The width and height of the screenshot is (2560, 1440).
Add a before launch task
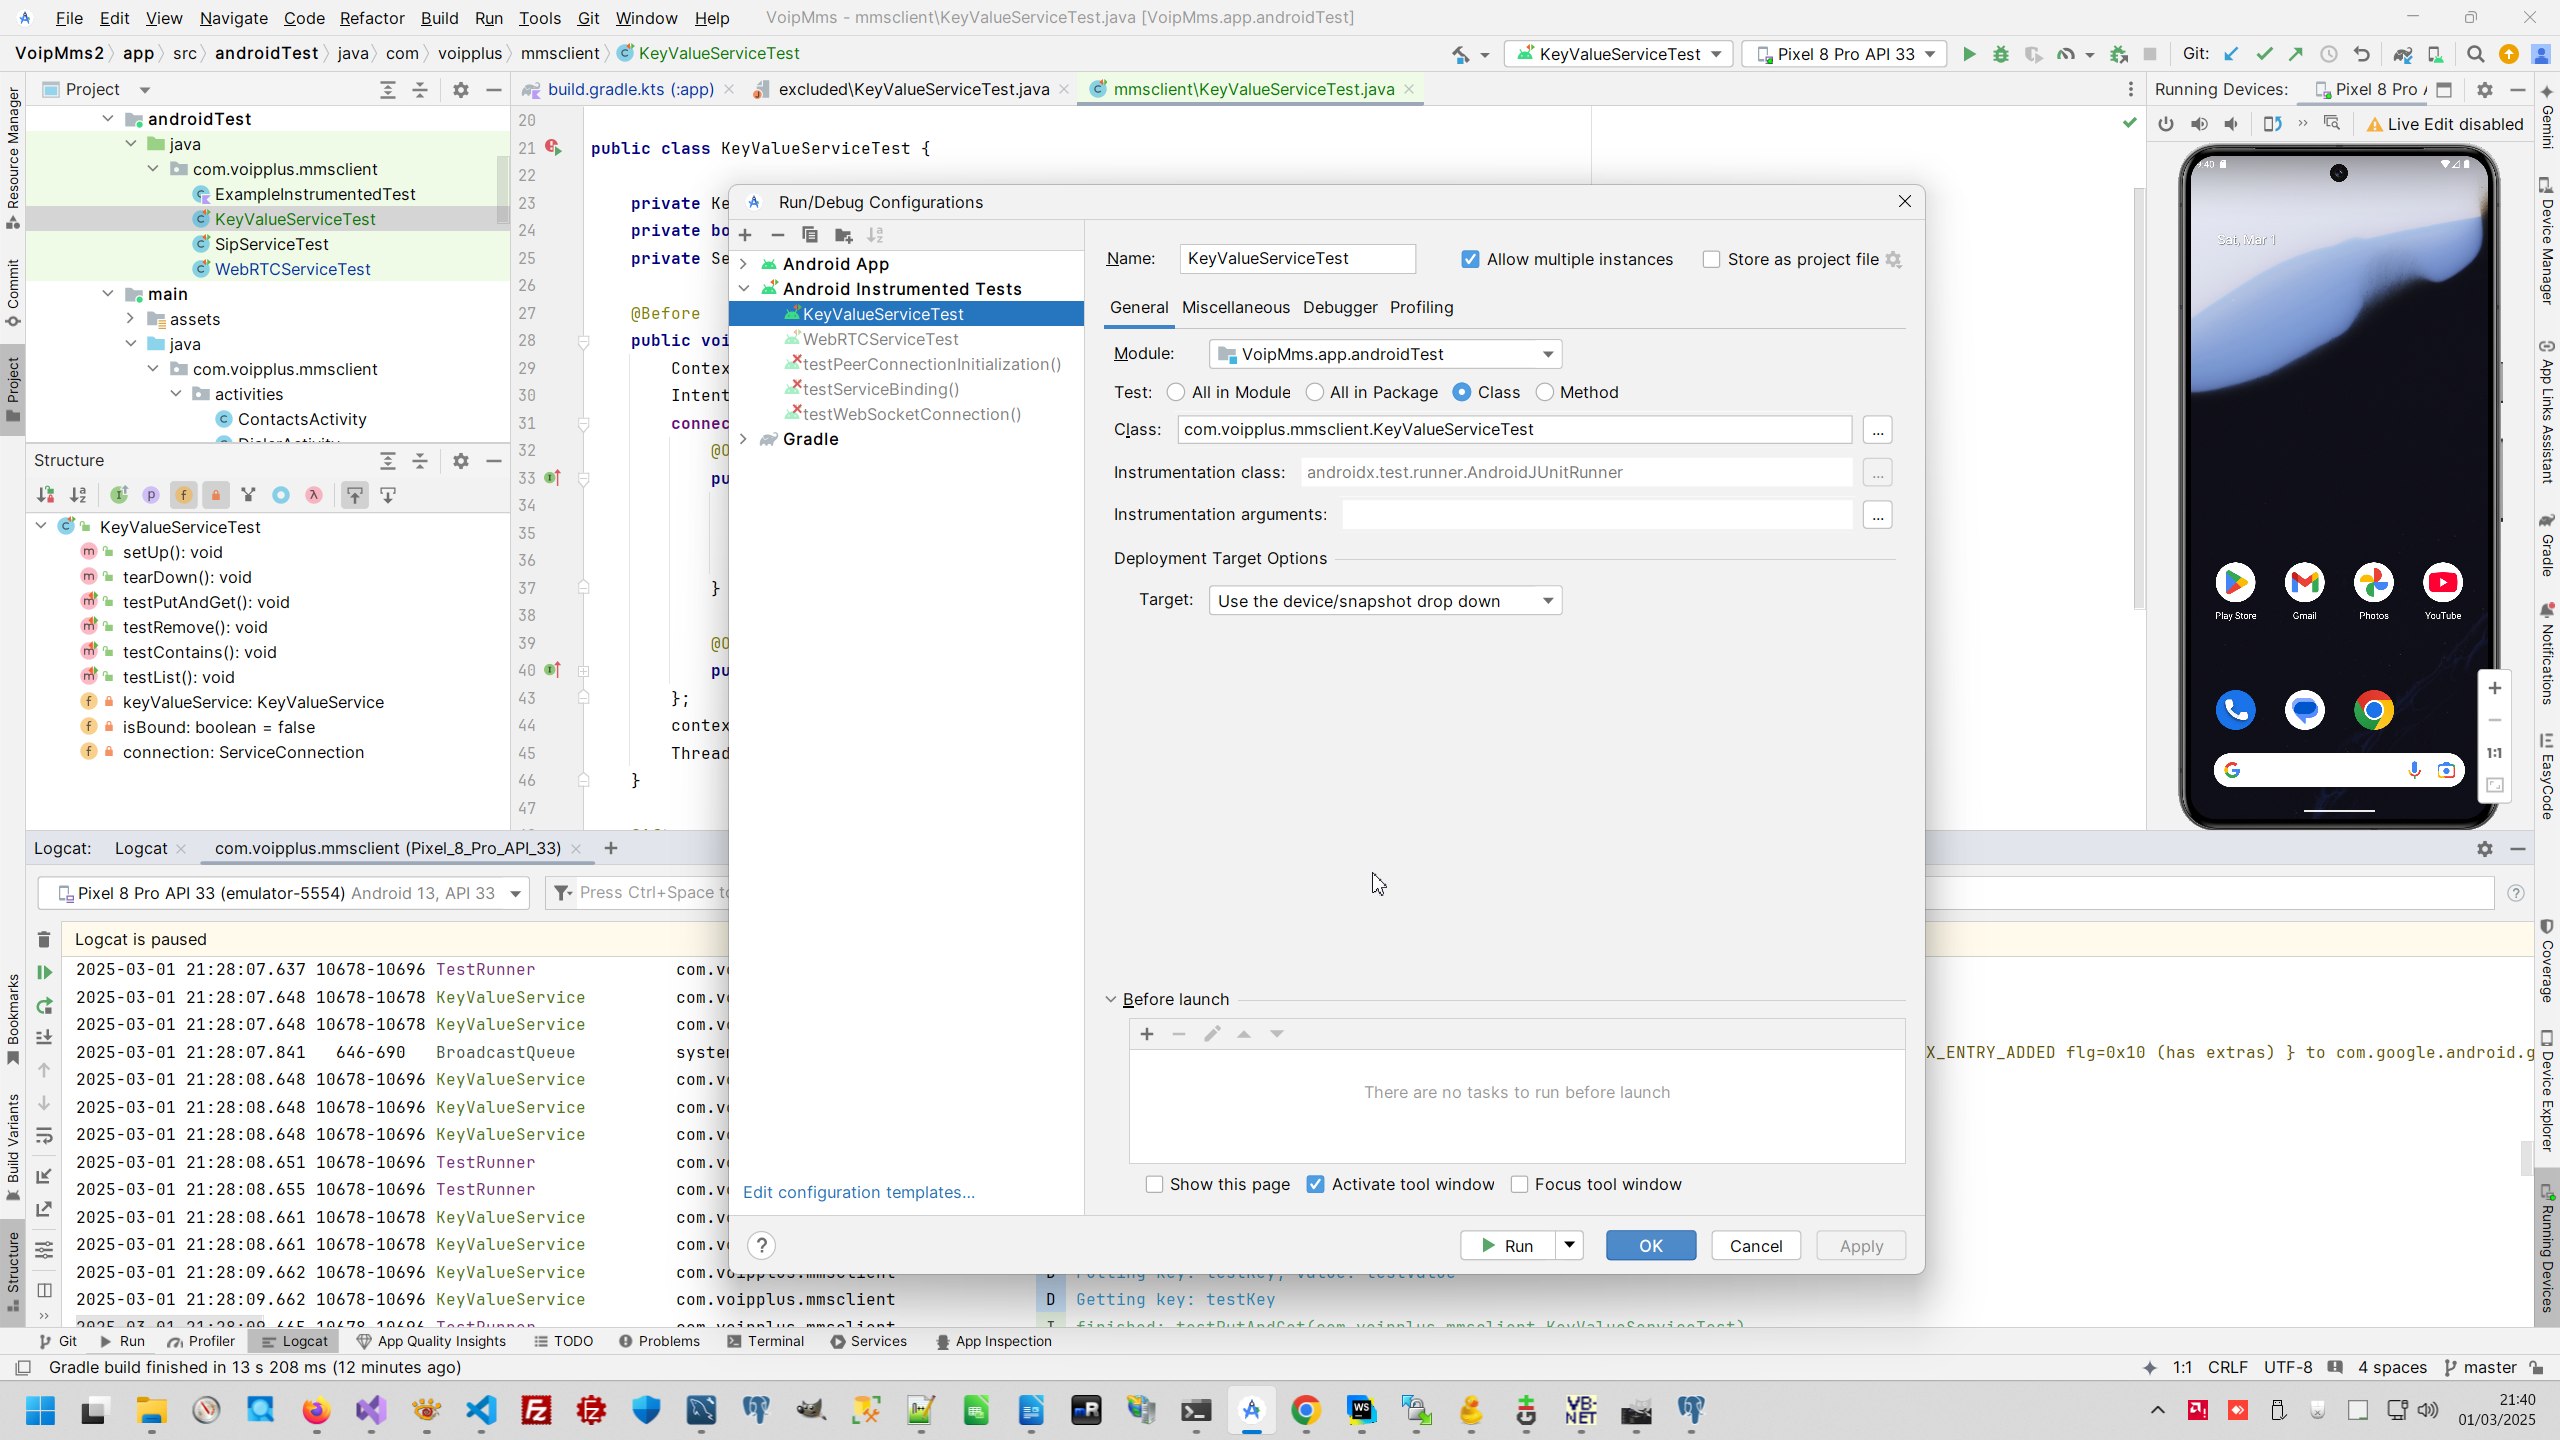coord(1147,1034)
